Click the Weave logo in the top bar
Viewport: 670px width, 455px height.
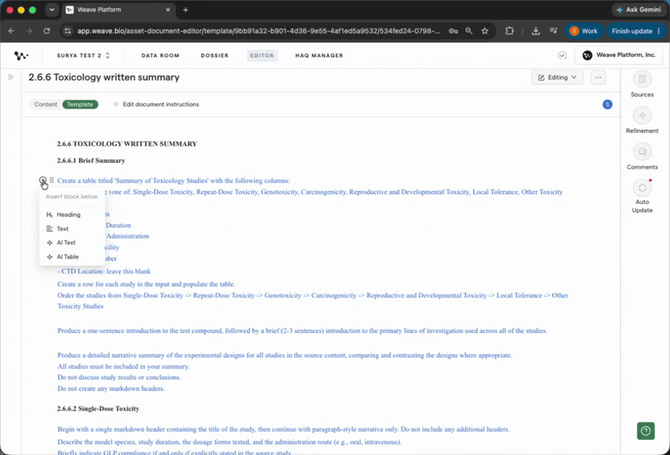coord(21,56)
